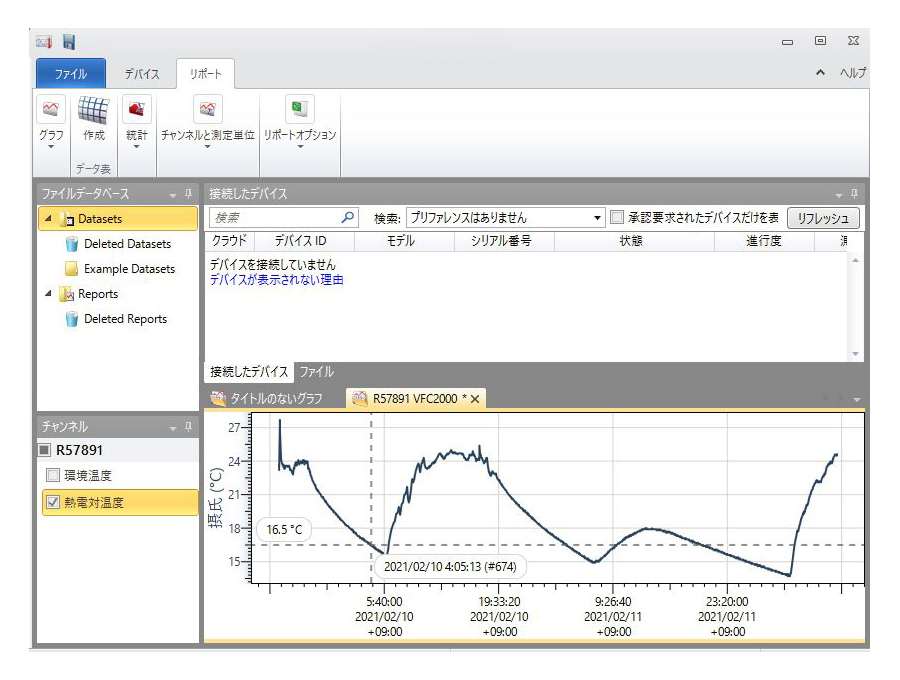Open the 統計 statistics tool
The image size is (900, 680).
[136, 110]
